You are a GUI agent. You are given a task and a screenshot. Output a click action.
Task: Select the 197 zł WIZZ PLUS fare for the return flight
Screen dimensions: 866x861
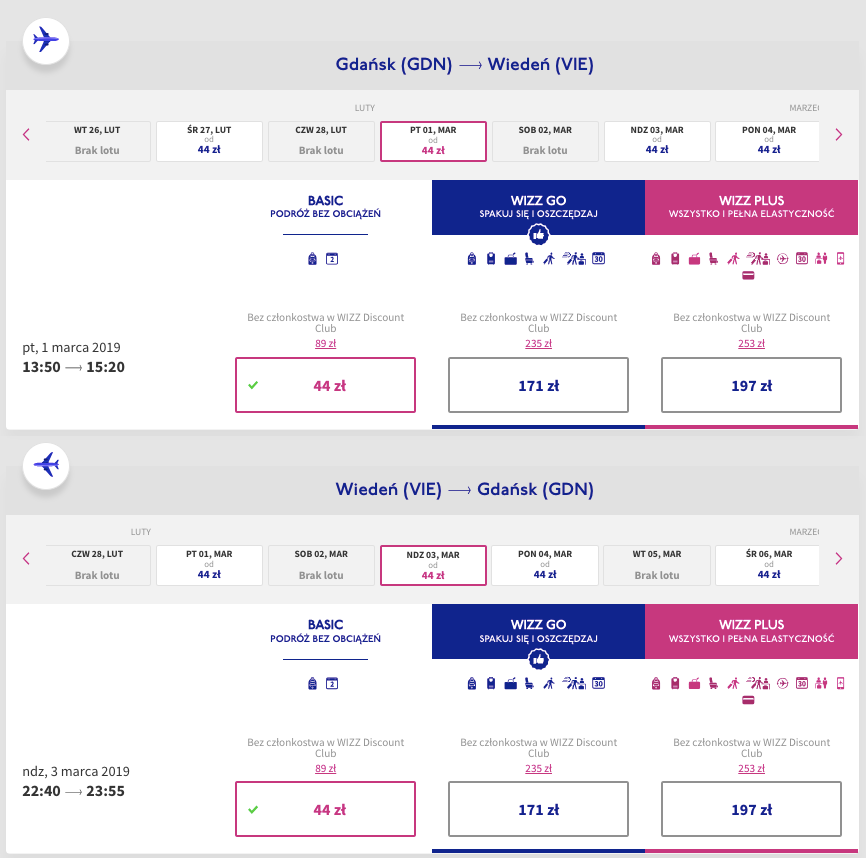(x=752, y=809)
